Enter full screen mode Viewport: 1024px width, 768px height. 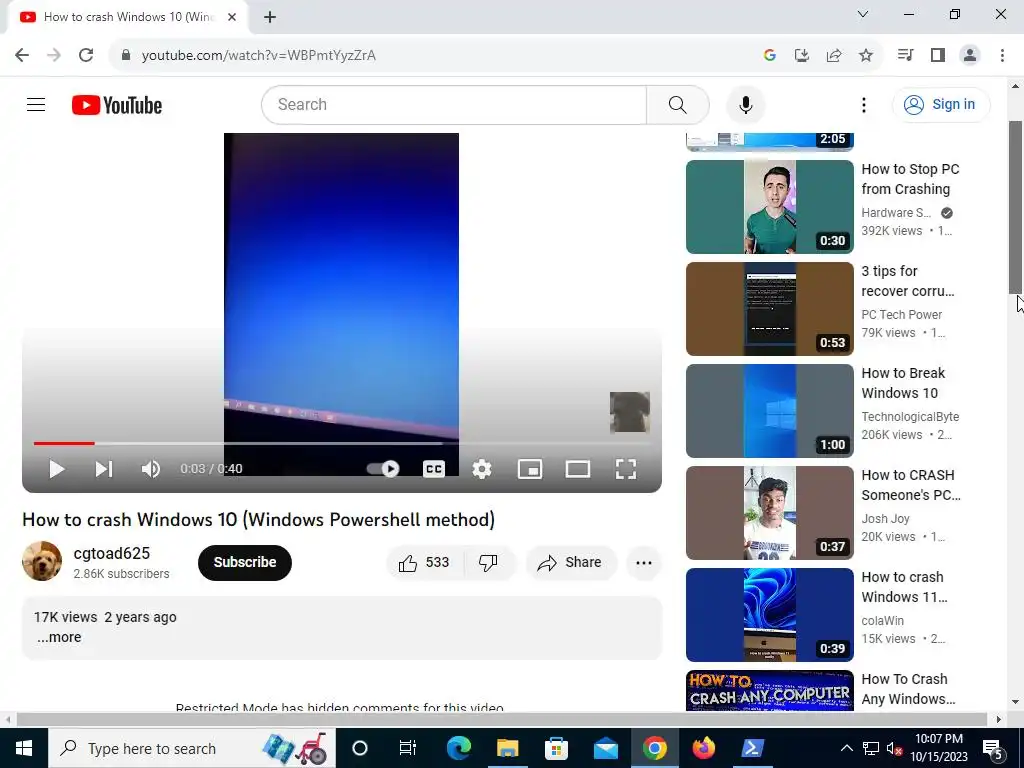point(626,469)
